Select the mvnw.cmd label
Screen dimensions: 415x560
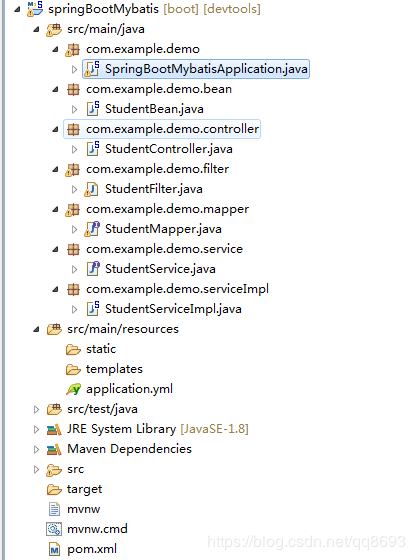(x=97, y=529)
